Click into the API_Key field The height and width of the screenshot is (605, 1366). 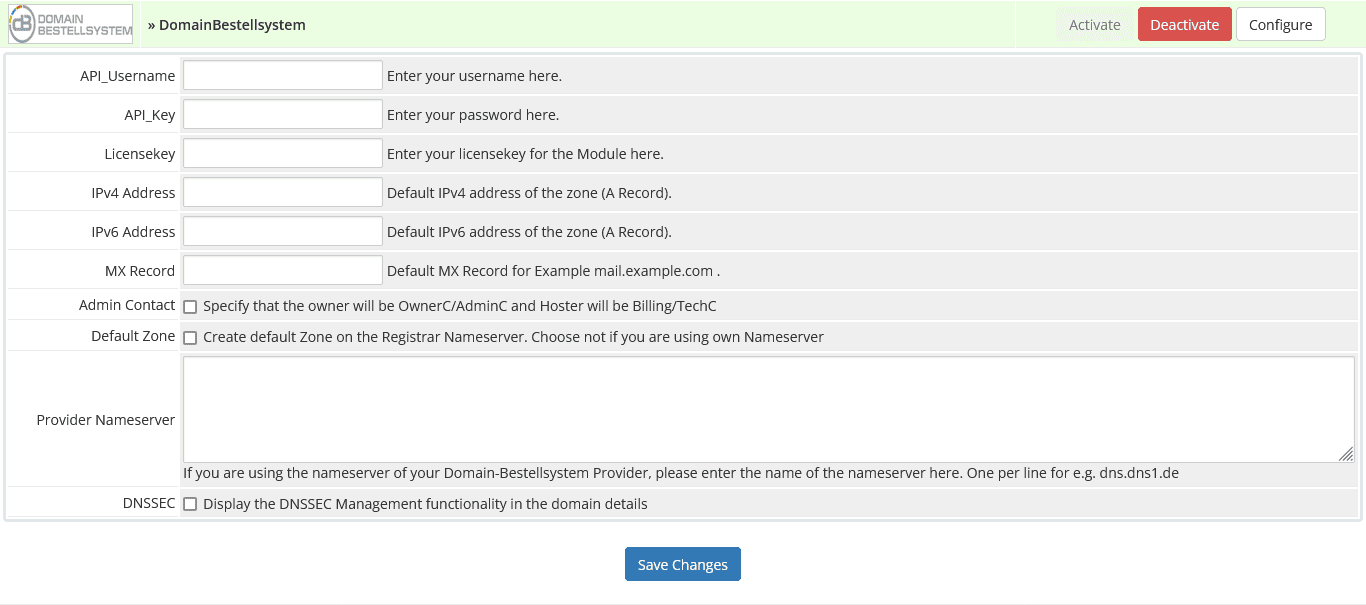[283, 115]
